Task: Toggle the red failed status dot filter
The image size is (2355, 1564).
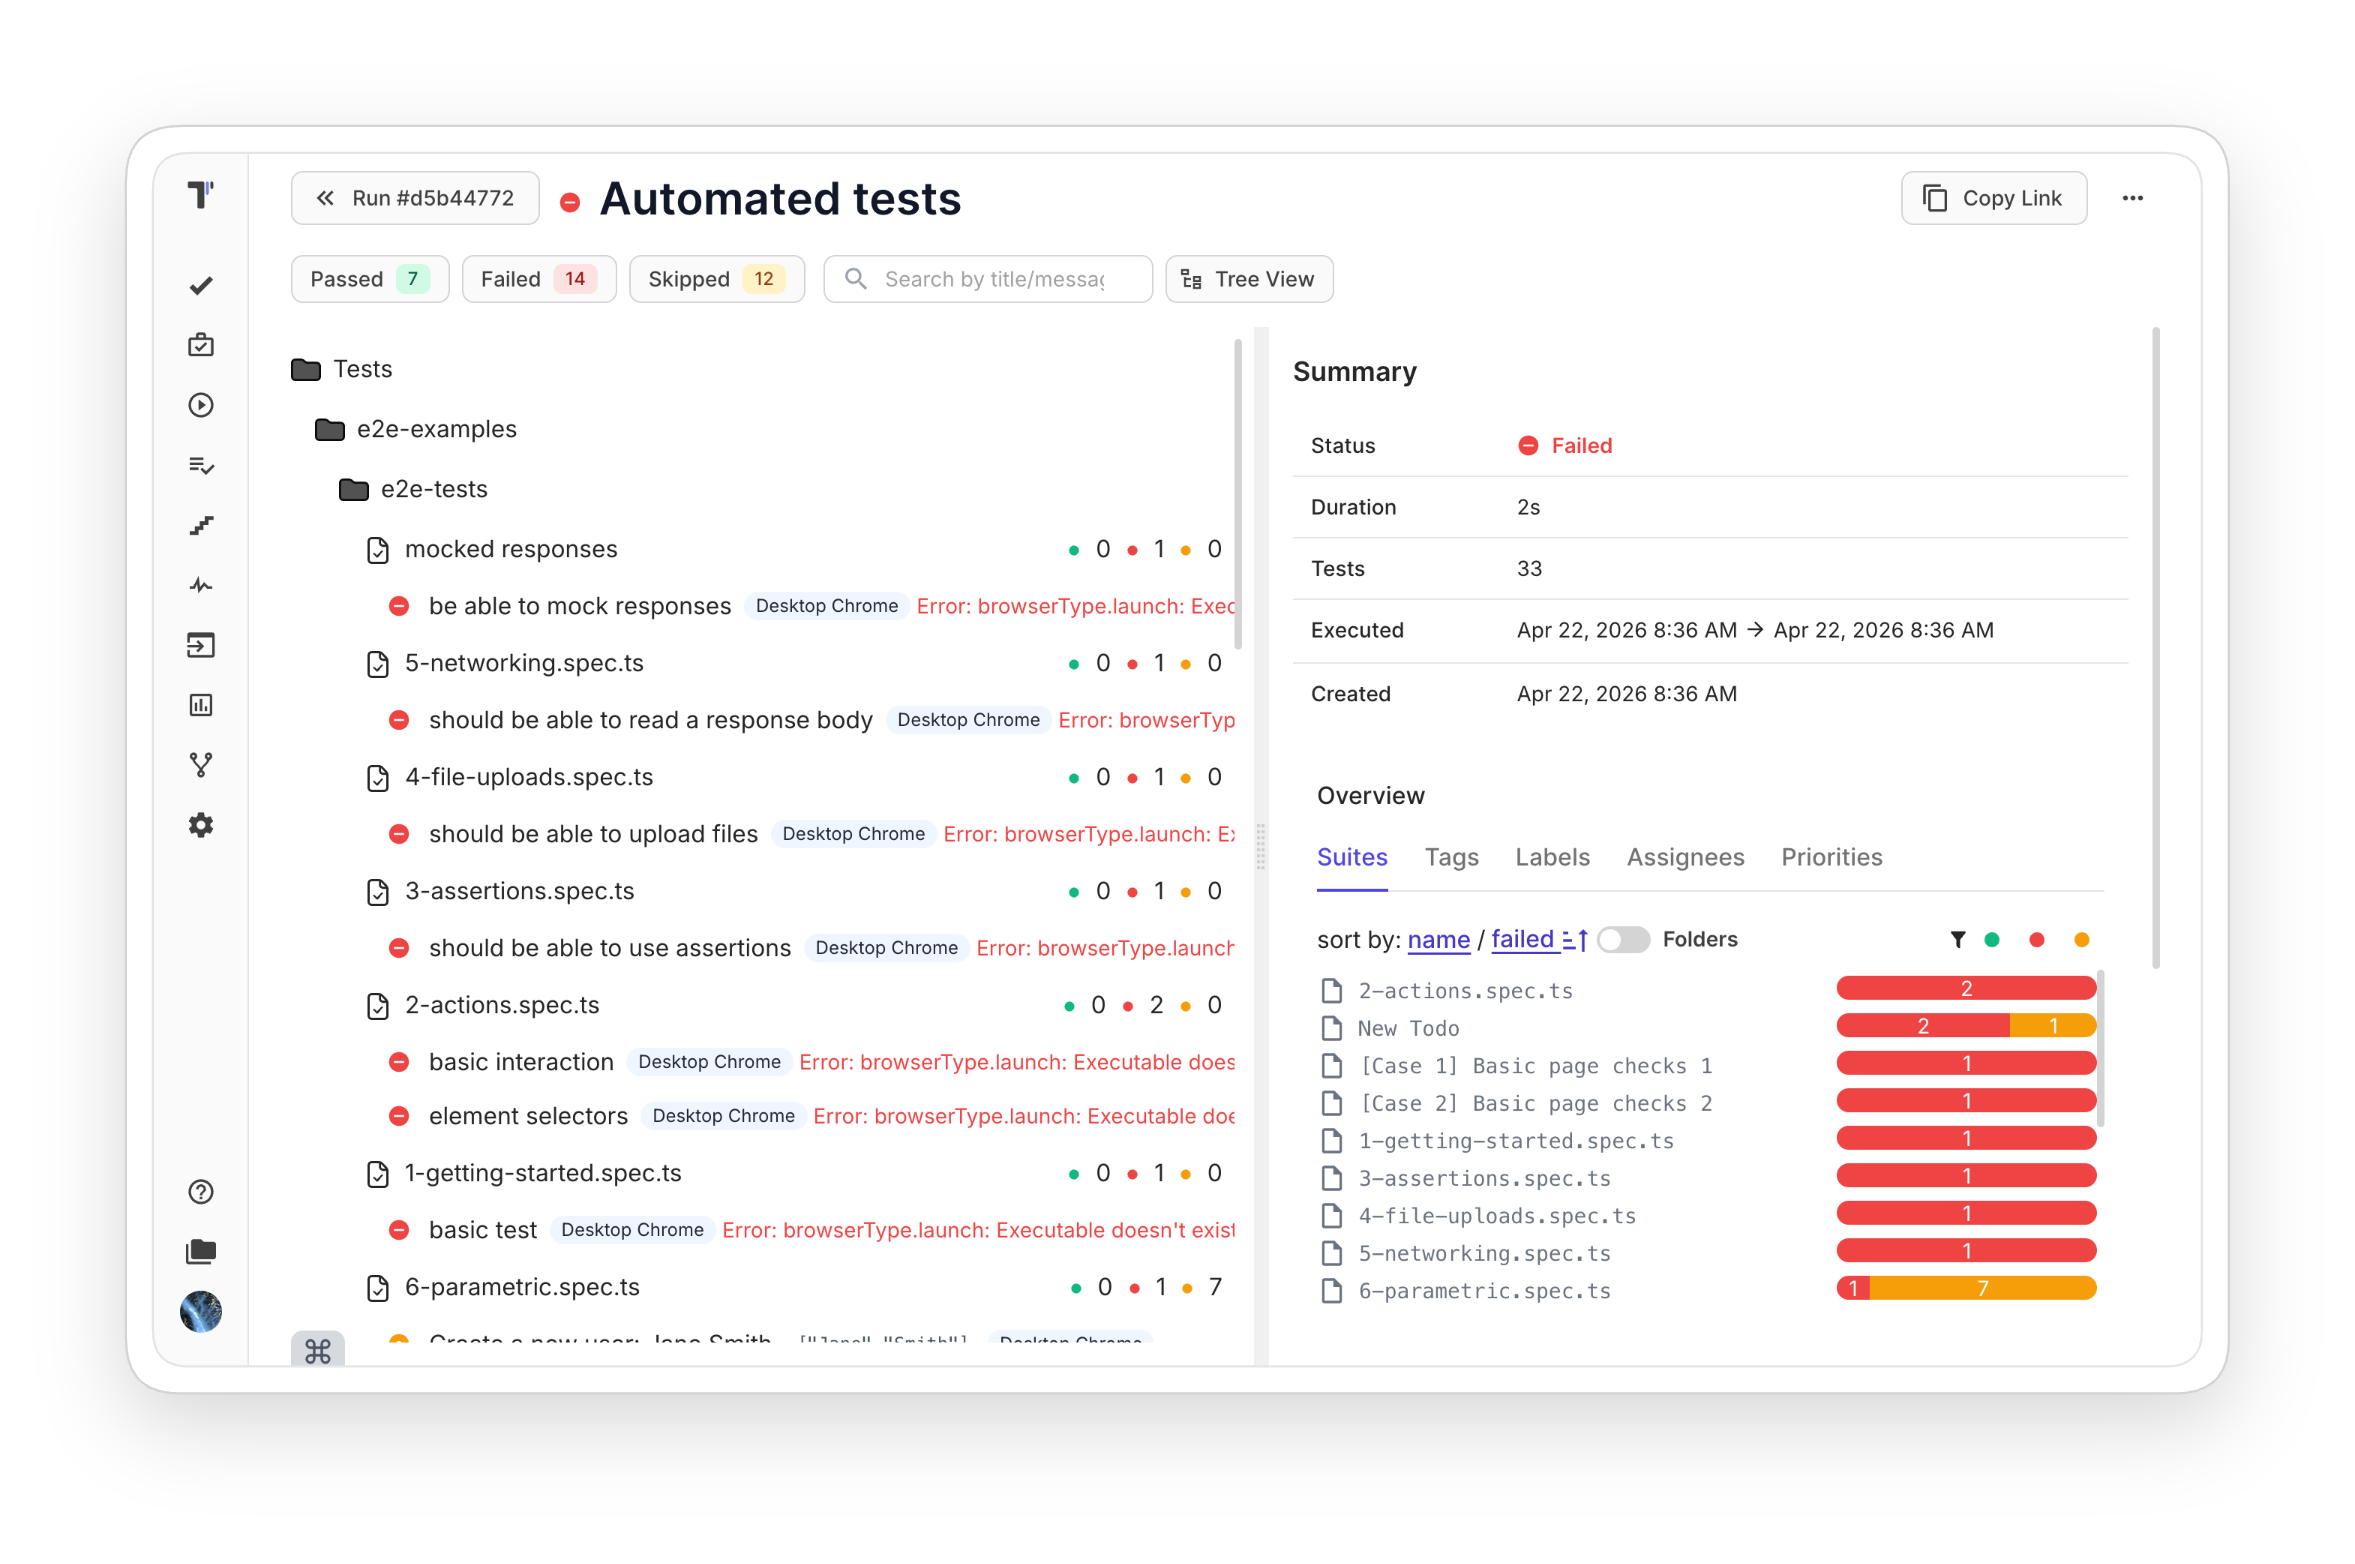Action: tap(2036, 939)
